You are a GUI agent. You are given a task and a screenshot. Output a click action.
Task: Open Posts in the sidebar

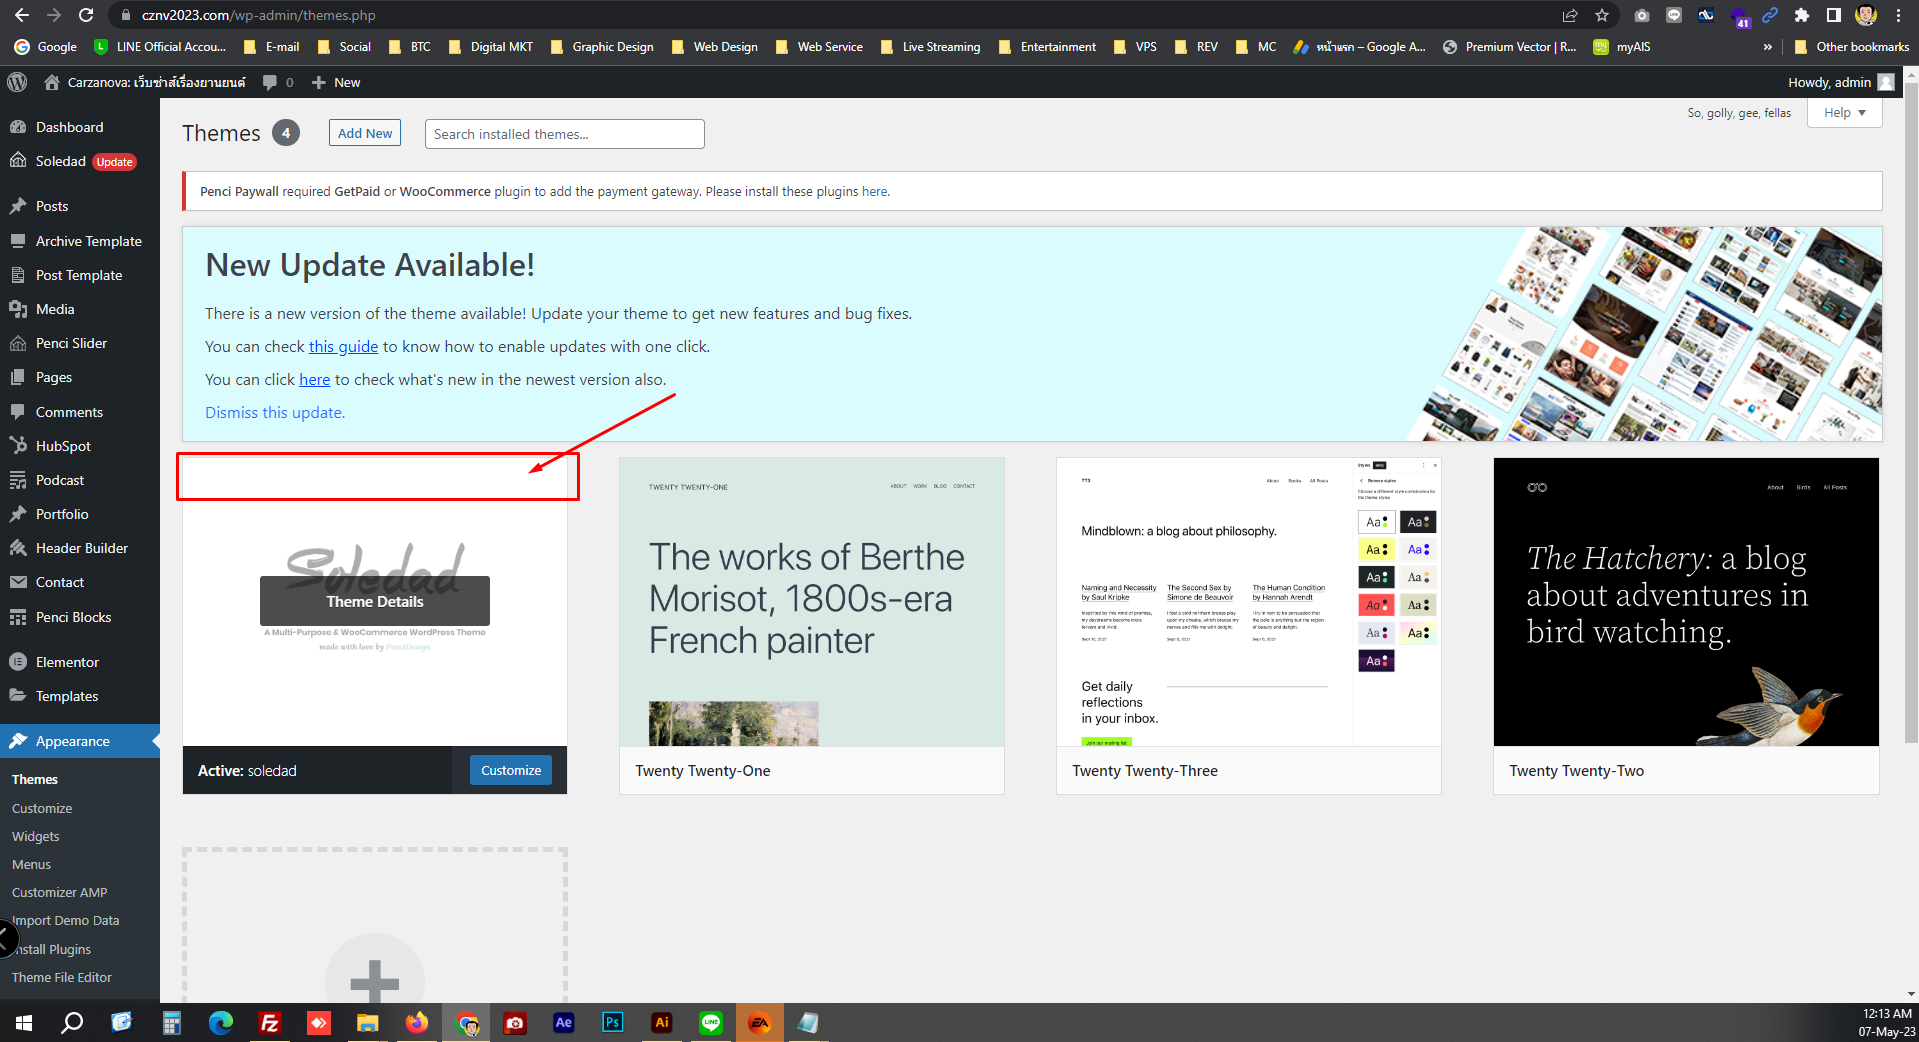click(x=52, y=206)
